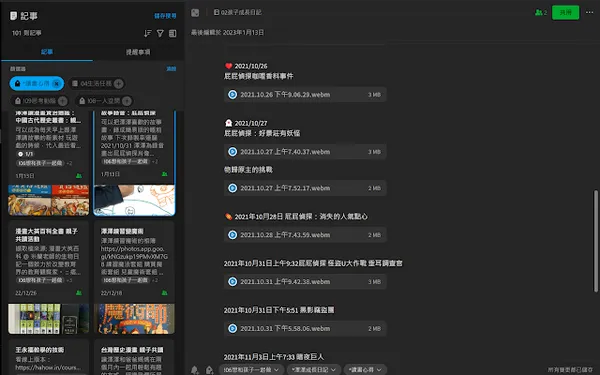Click the 記事 notes icon in header
This screenshot has height=375, width=600.
click(13, 16)
